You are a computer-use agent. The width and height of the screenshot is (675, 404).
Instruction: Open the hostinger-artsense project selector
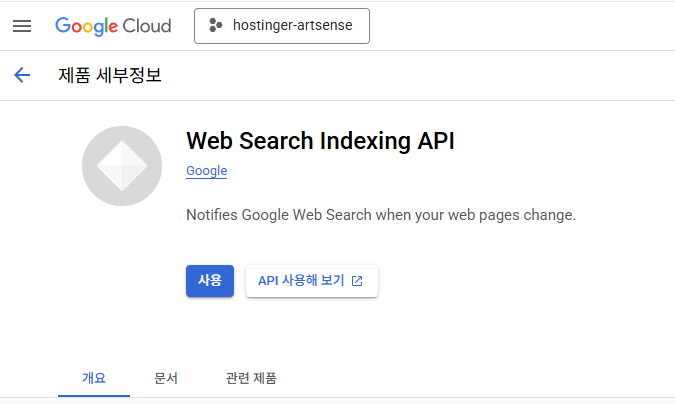(282, 26)
